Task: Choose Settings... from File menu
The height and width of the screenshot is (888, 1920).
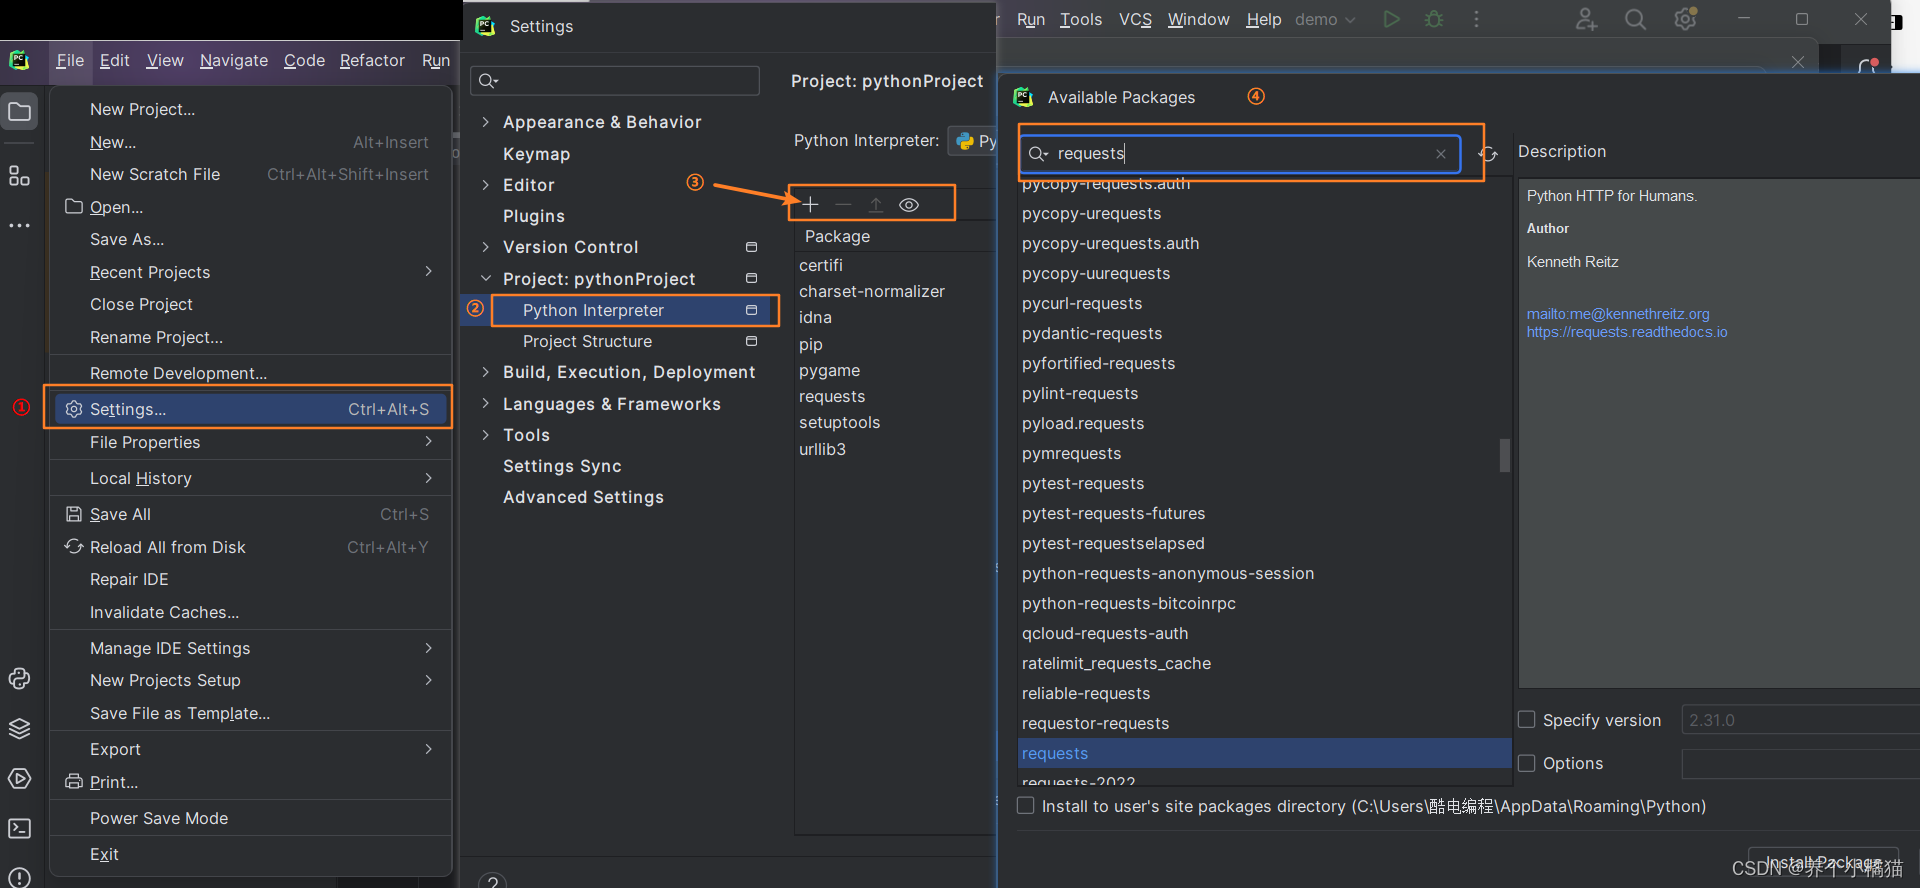Action: [250, 409]
